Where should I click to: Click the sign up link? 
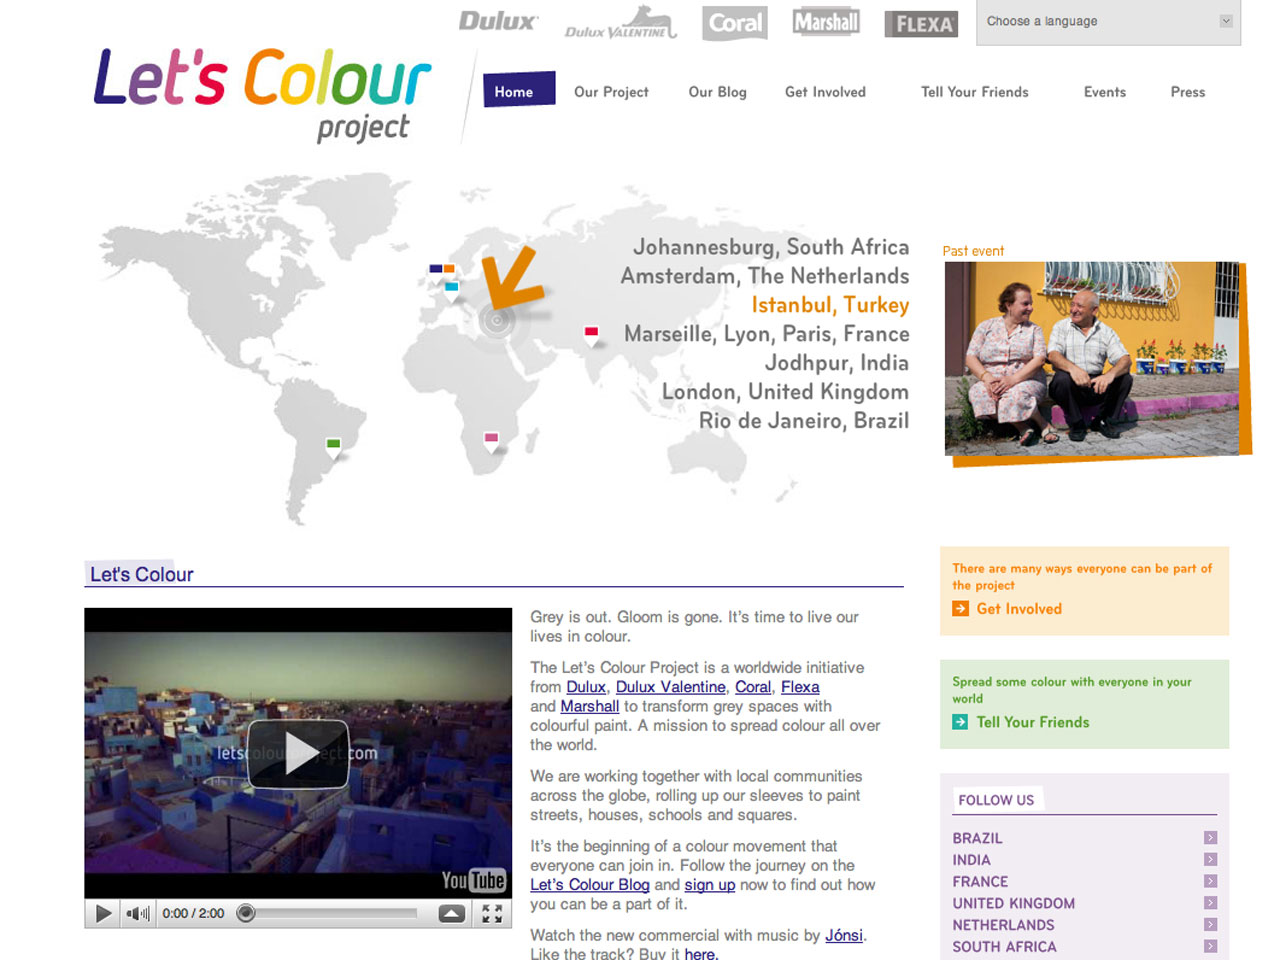(x=710, y=885)
